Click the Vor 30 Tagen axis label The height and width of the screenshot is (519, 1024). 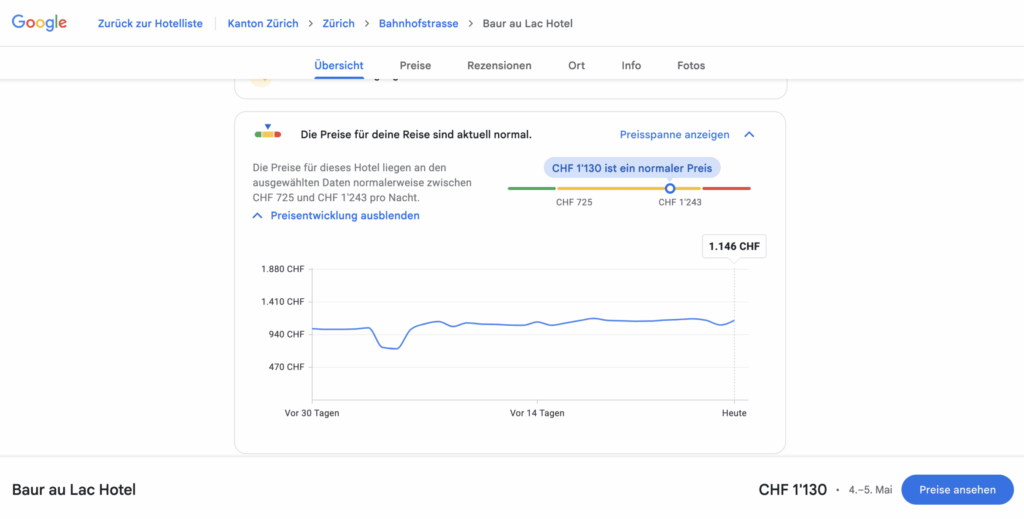tap(312, 413)
